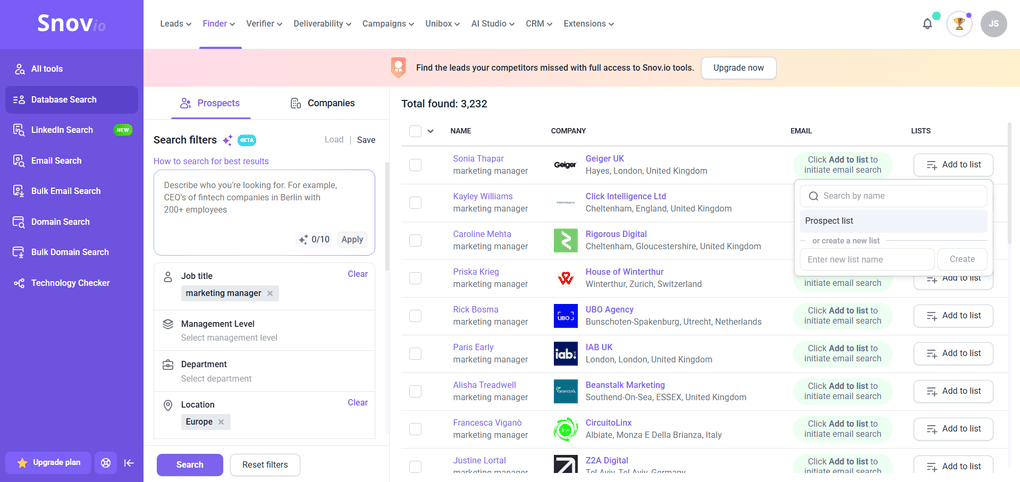Click the Rigorous Digital logo
Screen dimensions: 1020x482
(x=565, y=240)
